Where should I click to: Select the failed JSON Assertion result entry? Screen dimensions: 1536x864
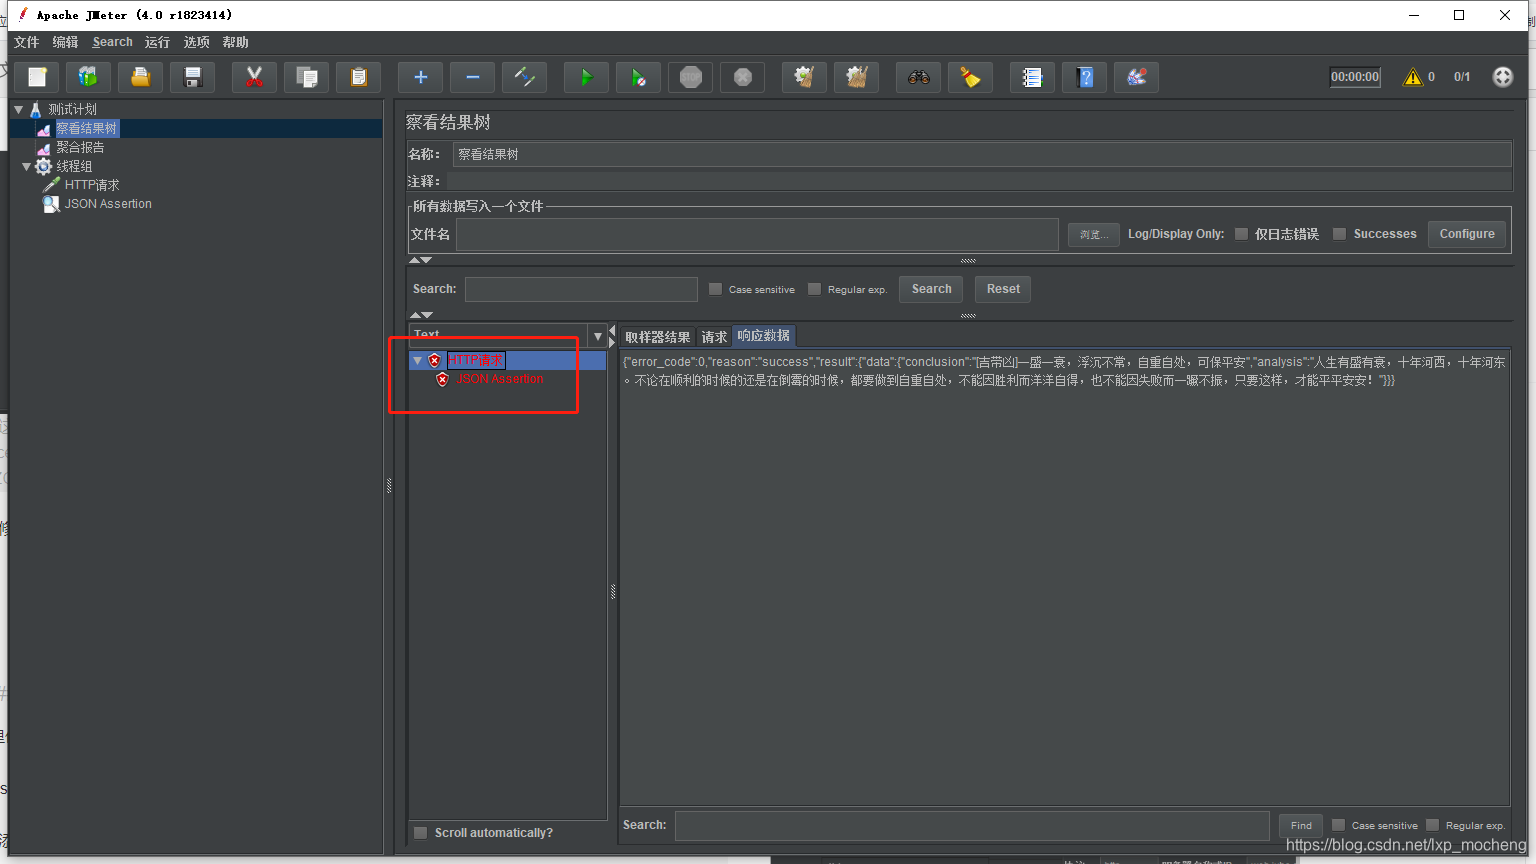pos(499,380)
